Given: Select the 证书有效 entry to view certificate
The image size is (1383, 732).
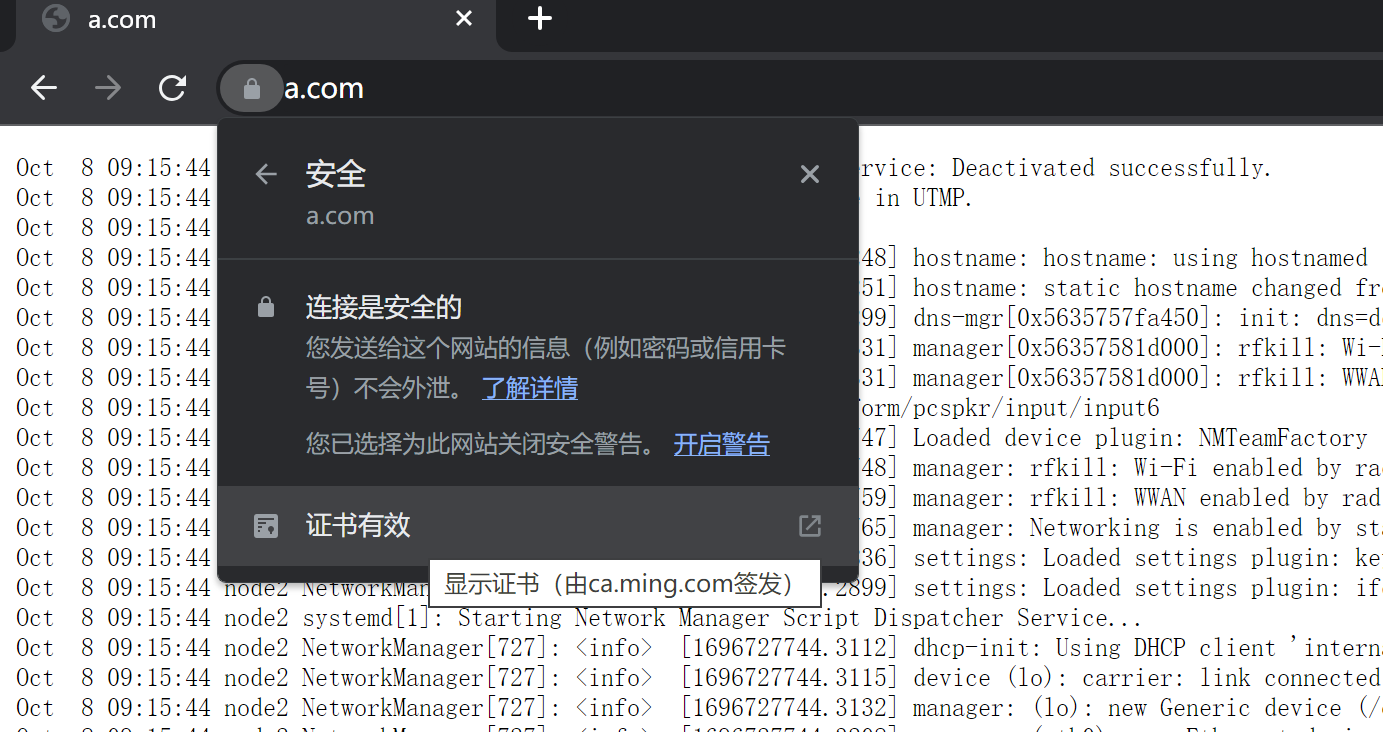Looking at the screenshot, I should tap(357, 524).
